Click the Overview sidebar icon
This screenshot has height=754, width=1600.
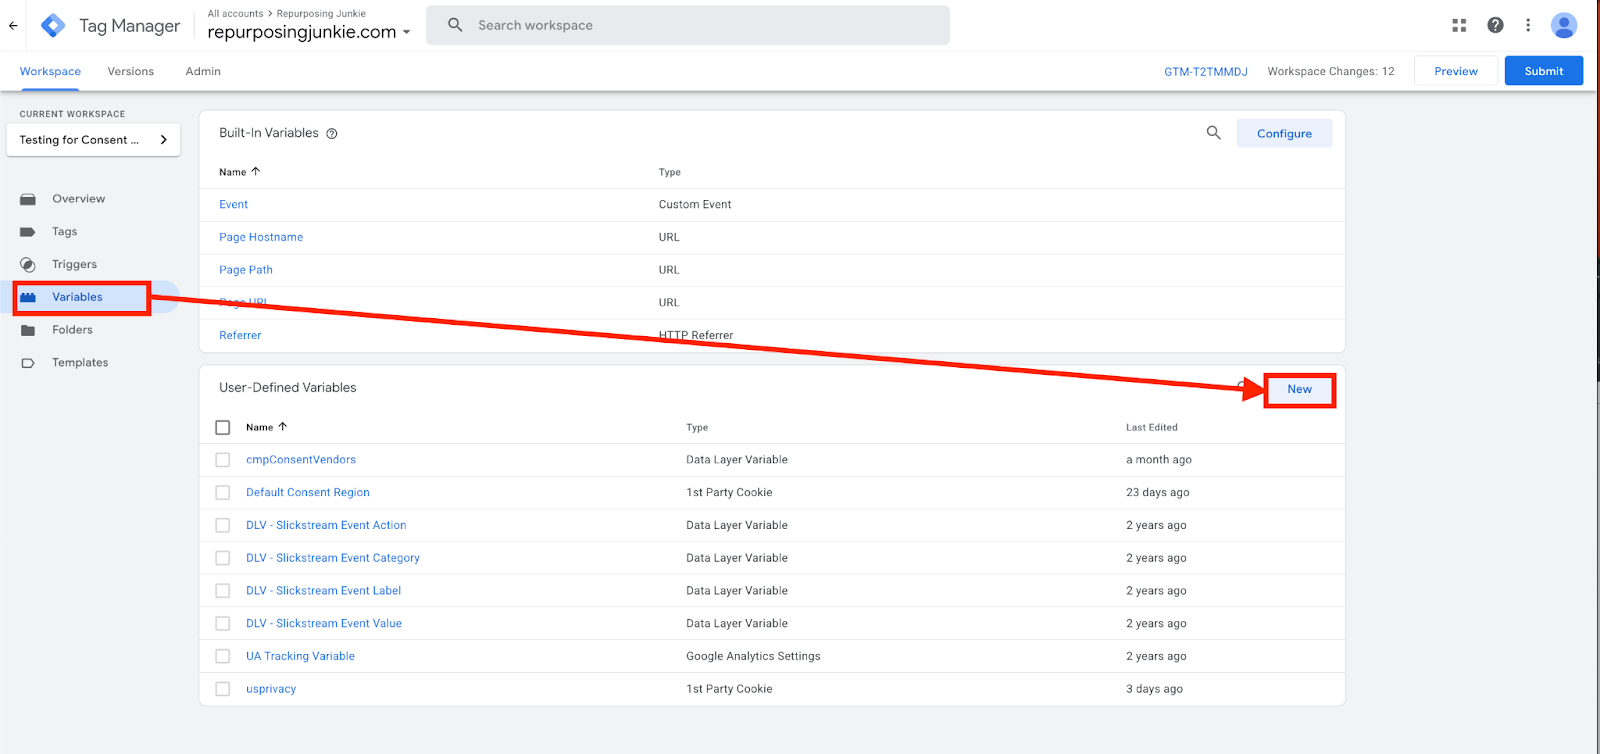coord(28,199)
